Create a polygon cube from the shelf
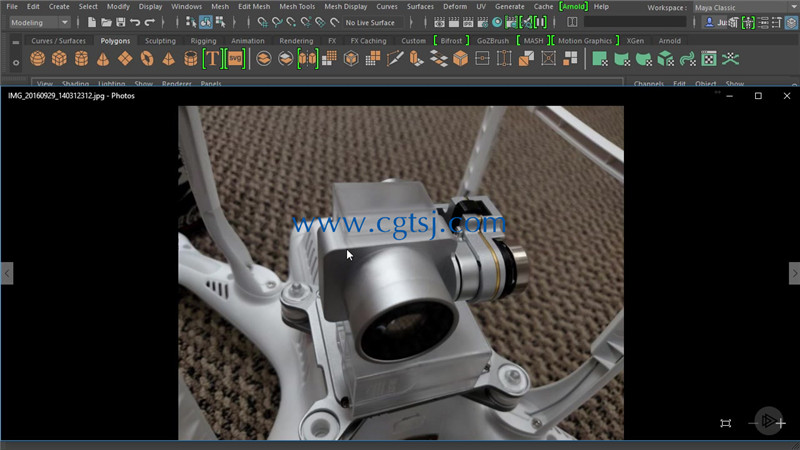Viewport: 800px width, 450px height. point(59,59)
